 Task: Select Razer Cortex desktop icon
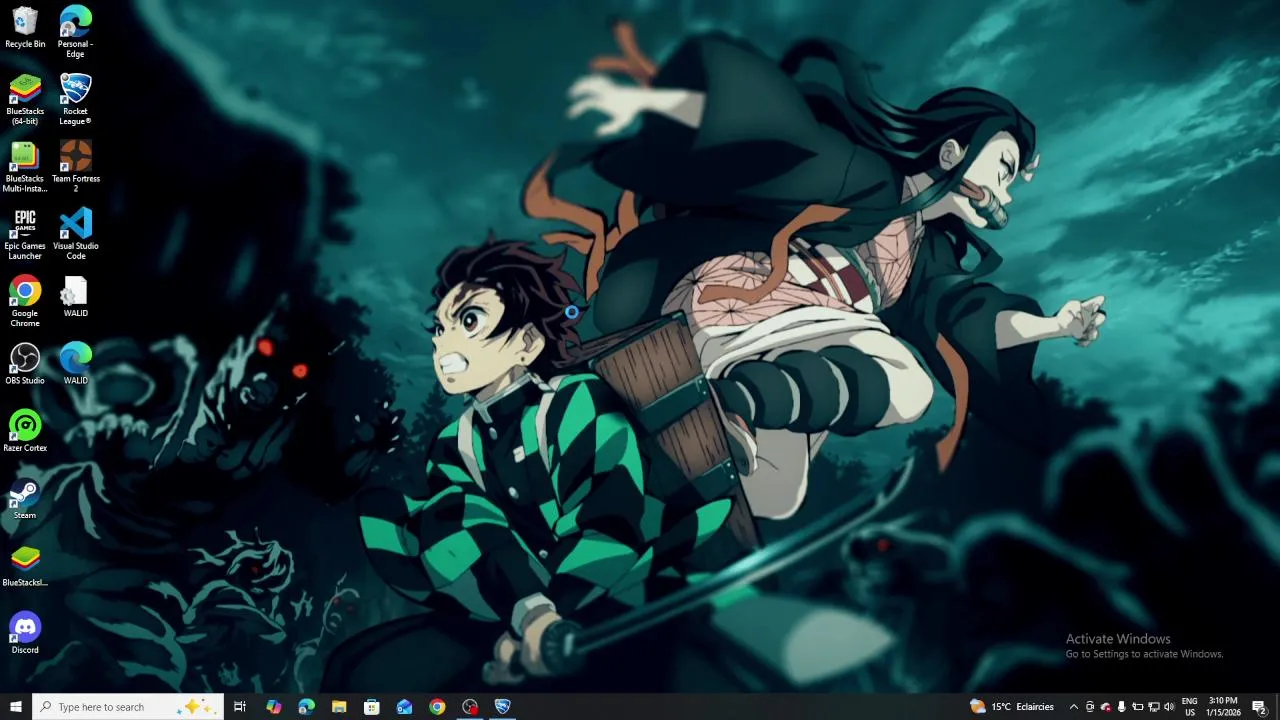tap(25, 432)
